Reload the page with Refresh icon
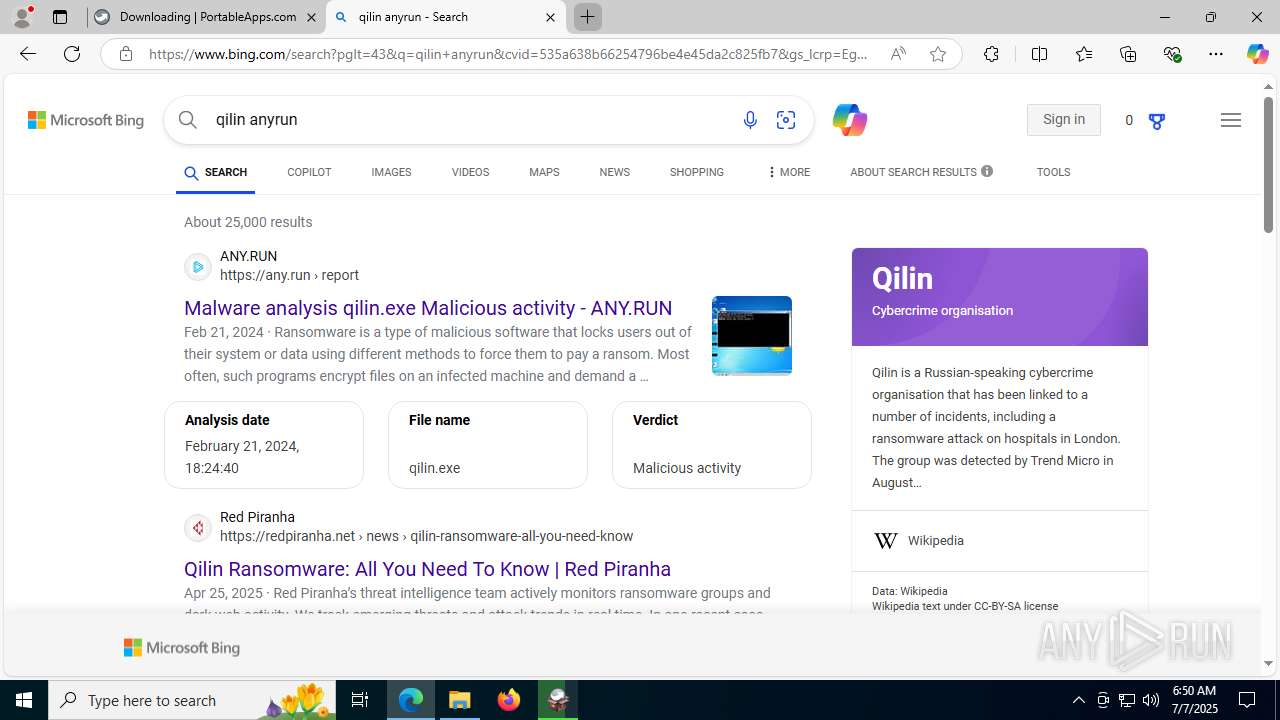 click(72, 54)
